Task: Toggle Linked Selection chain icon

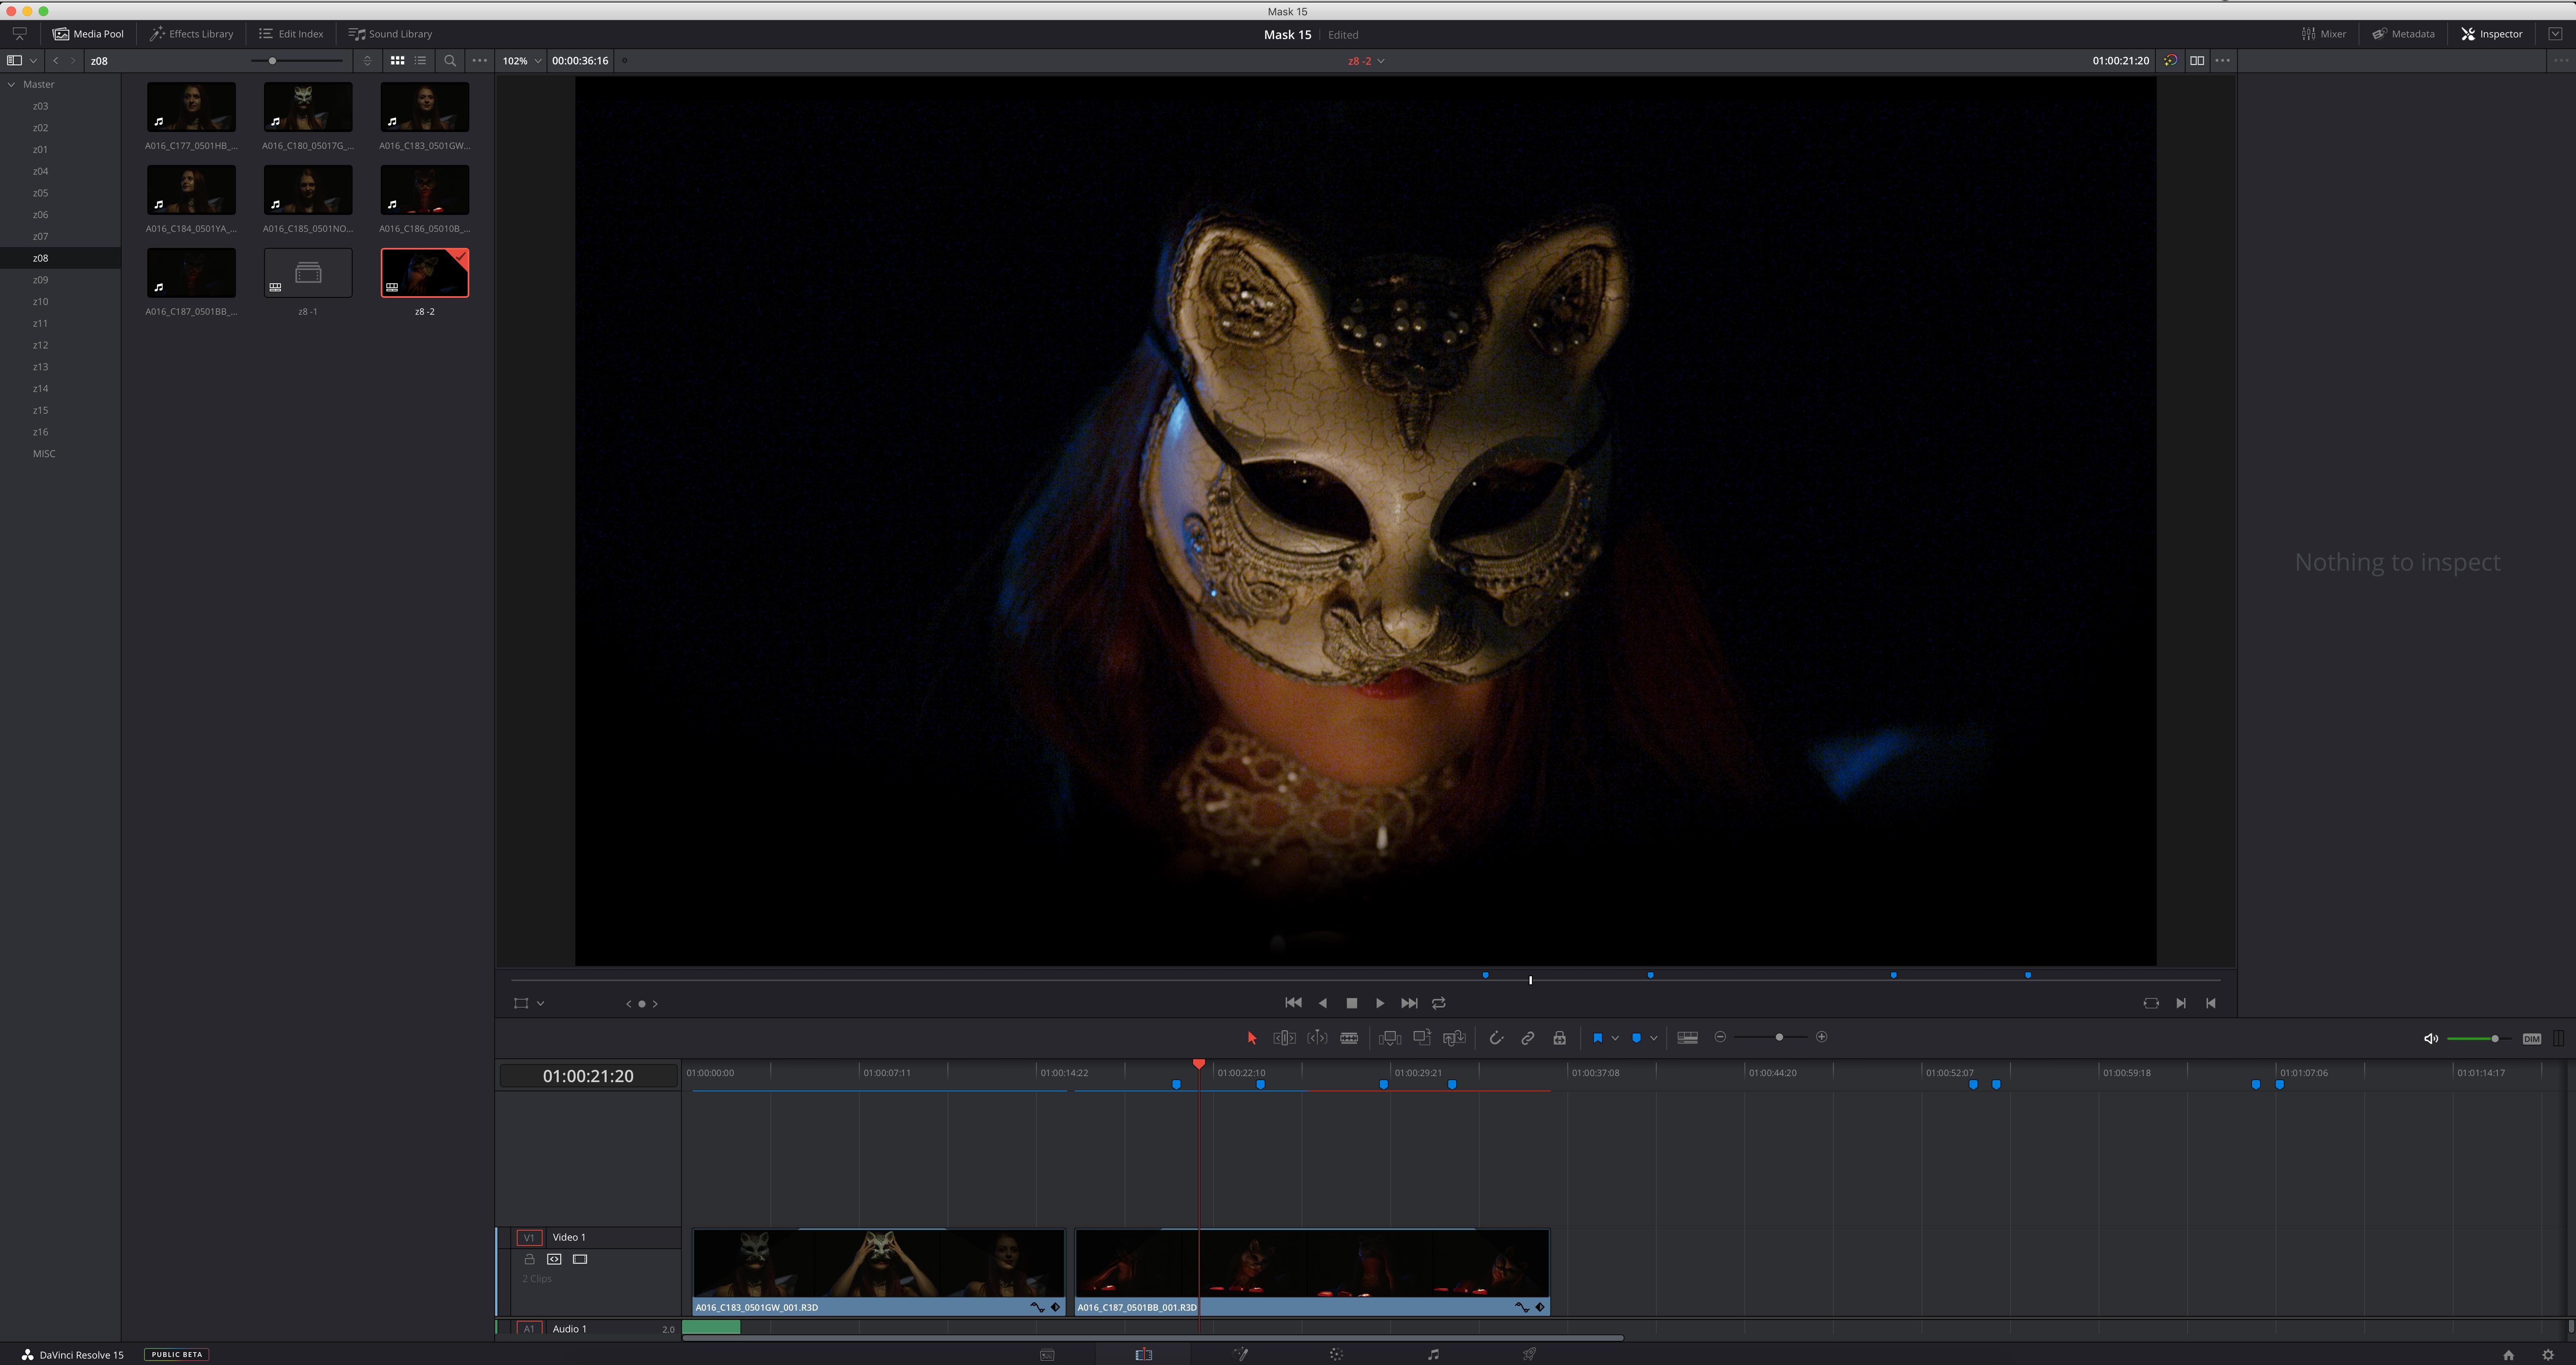Action: [x=1528, y=1038]
